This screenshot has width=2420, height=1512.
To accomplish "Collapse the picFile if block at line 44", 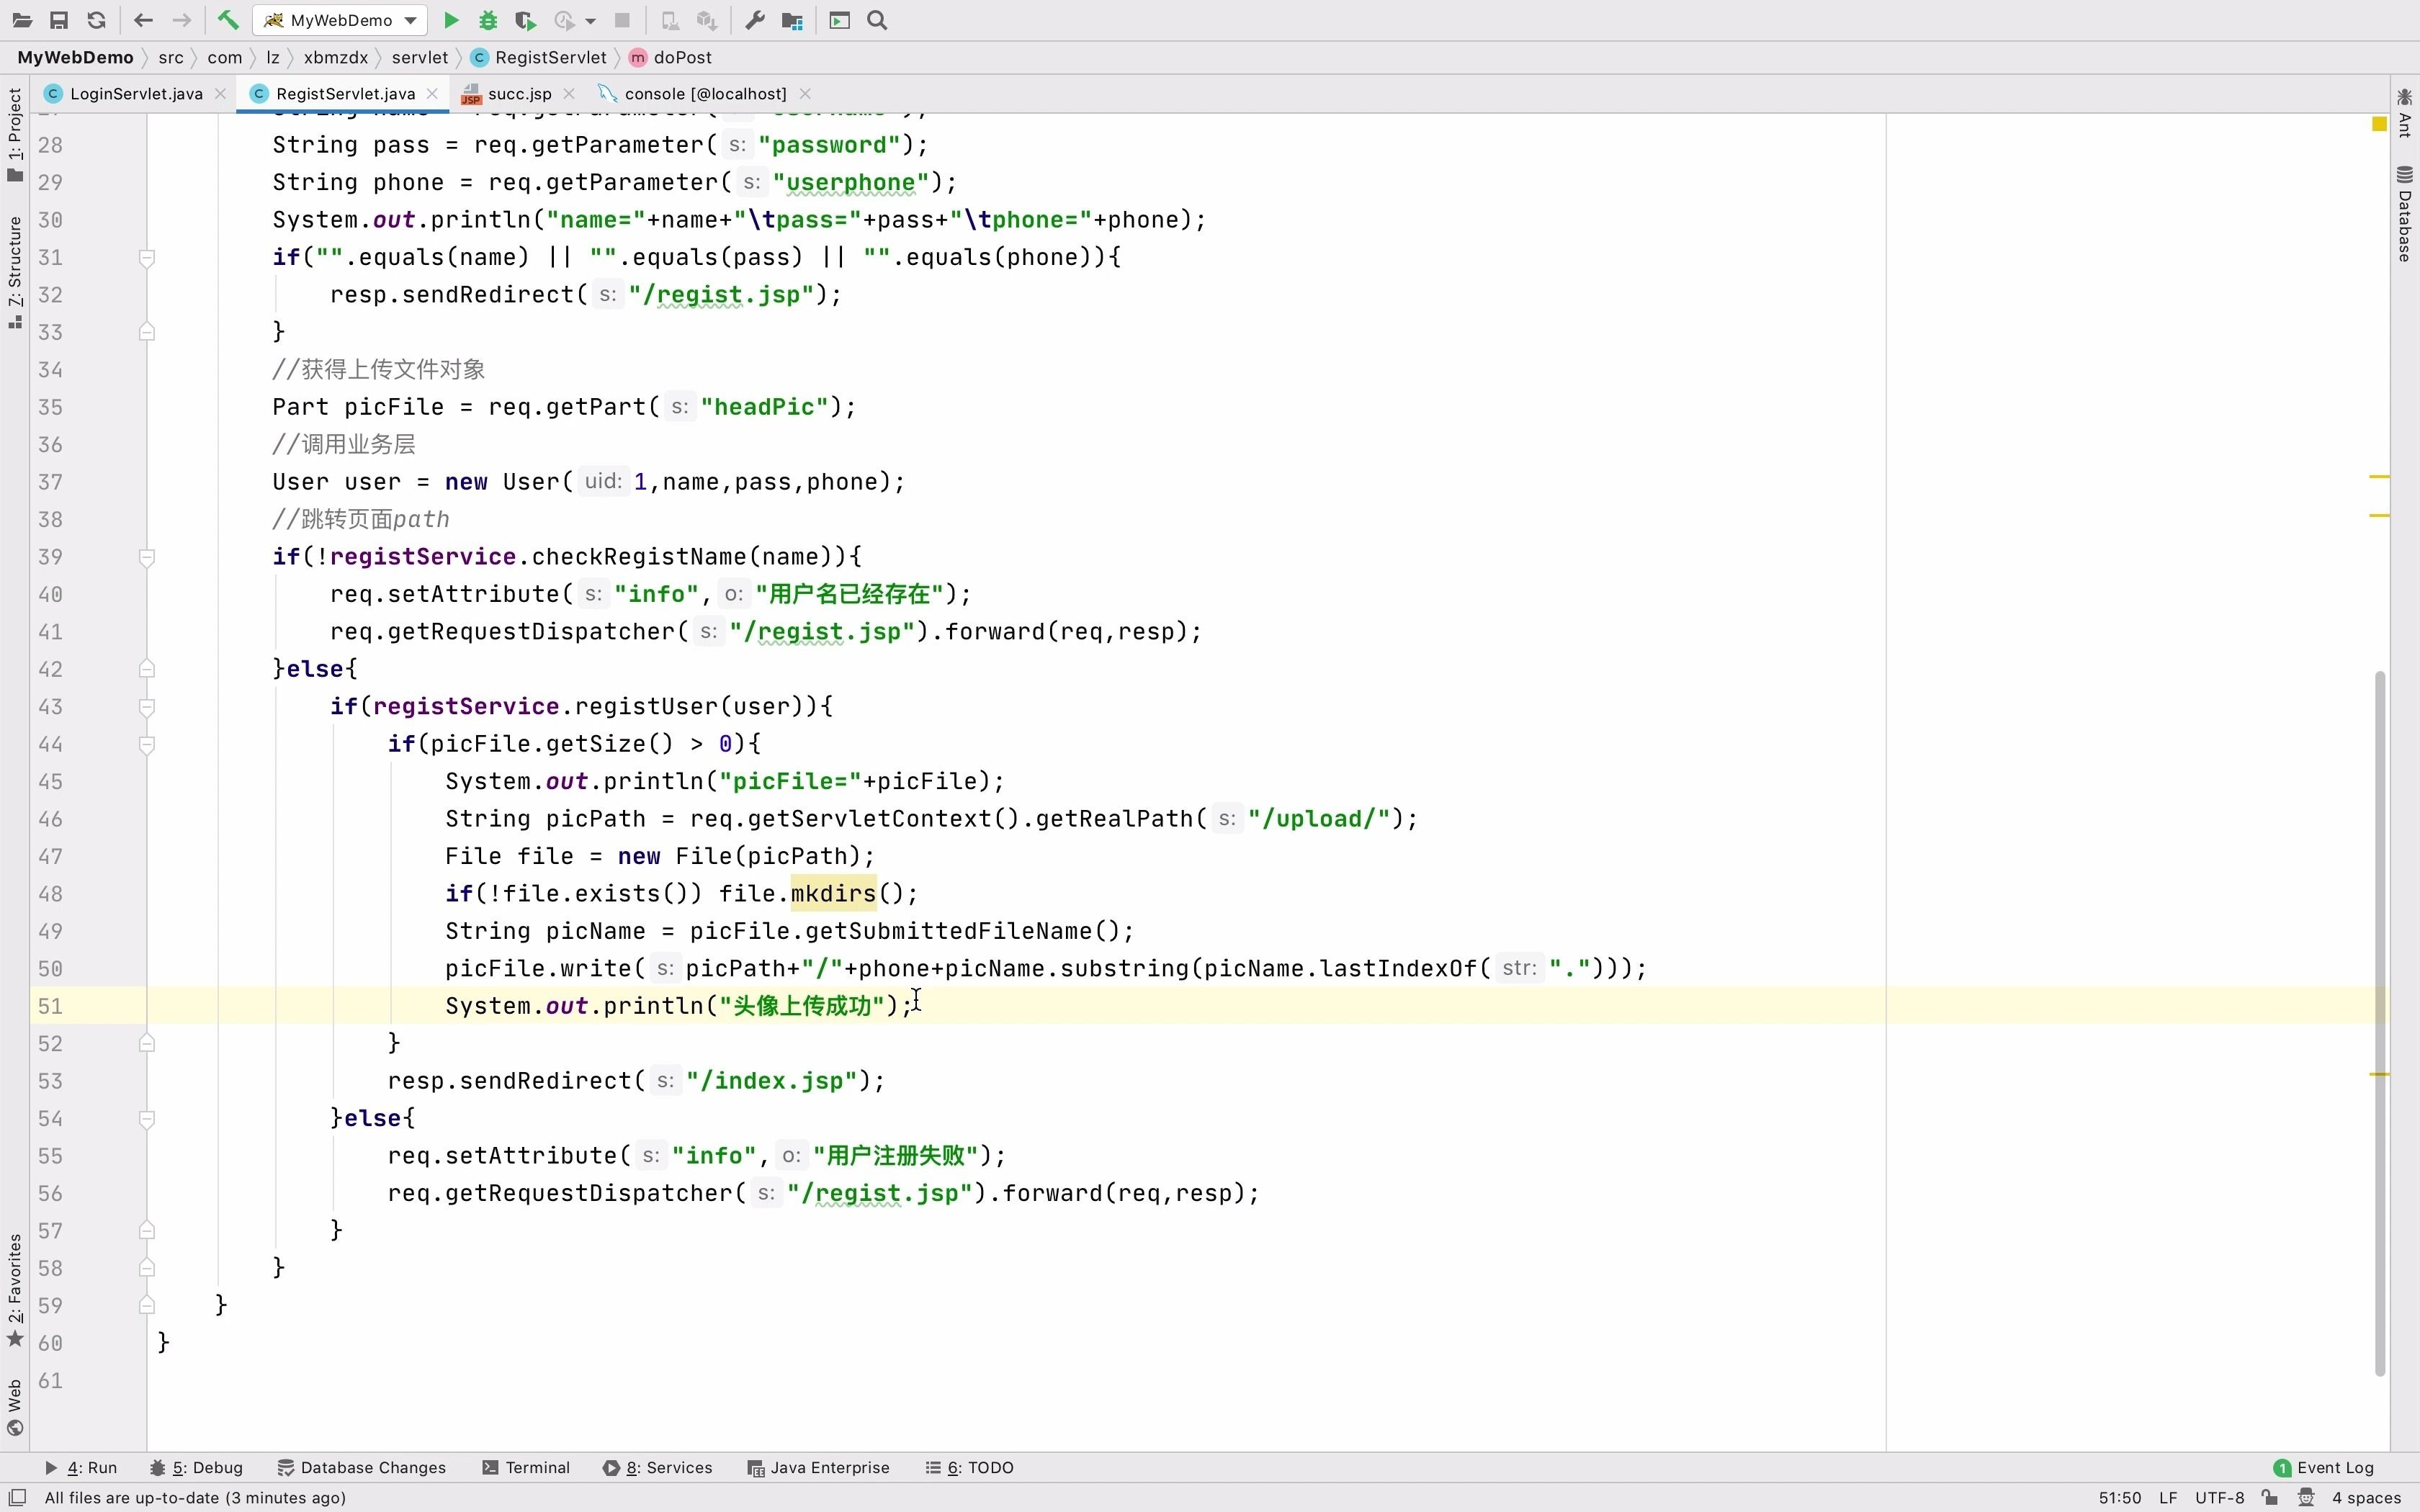I will 146,745.
